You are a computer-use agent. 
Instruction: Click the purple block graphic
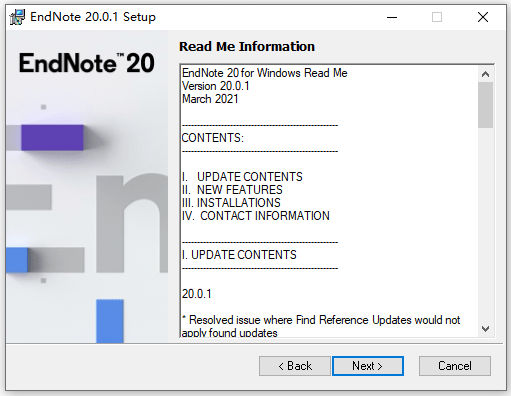[52, 138]
